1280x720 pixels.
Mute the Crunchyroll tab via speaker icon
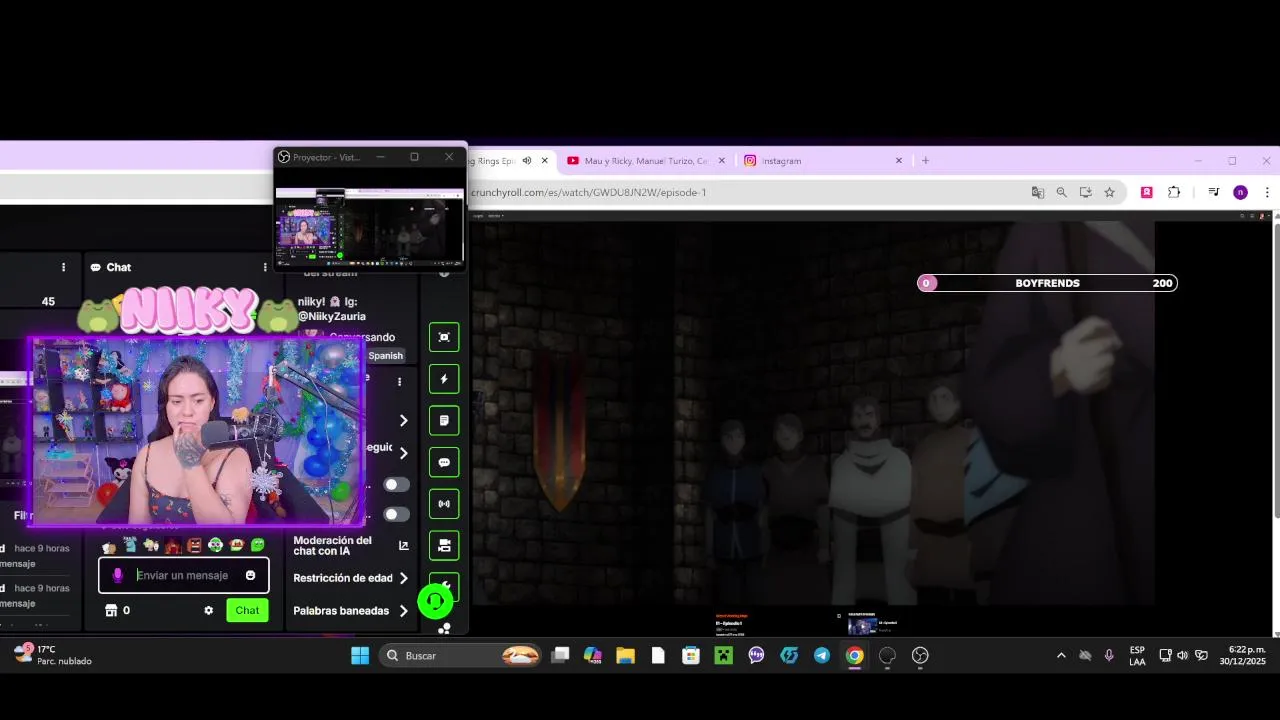[x=527, y=160]
